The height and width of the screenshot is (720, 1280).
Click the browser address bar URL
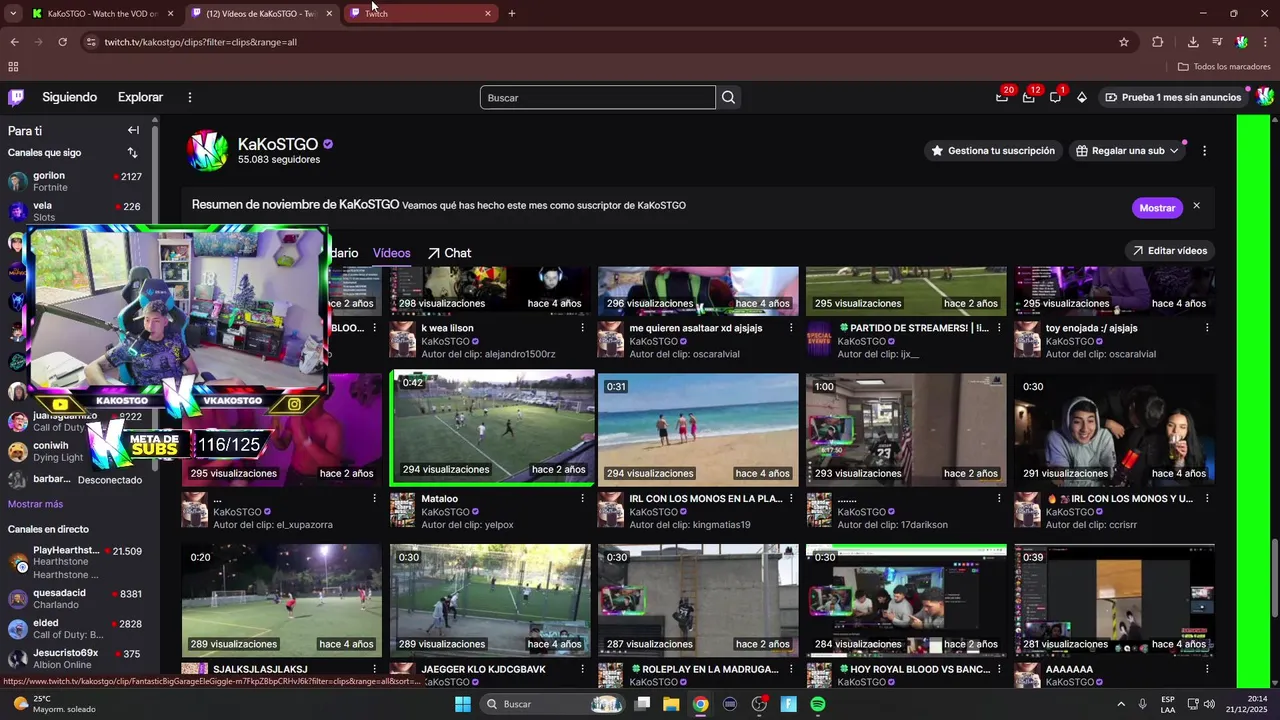point(200,42)
